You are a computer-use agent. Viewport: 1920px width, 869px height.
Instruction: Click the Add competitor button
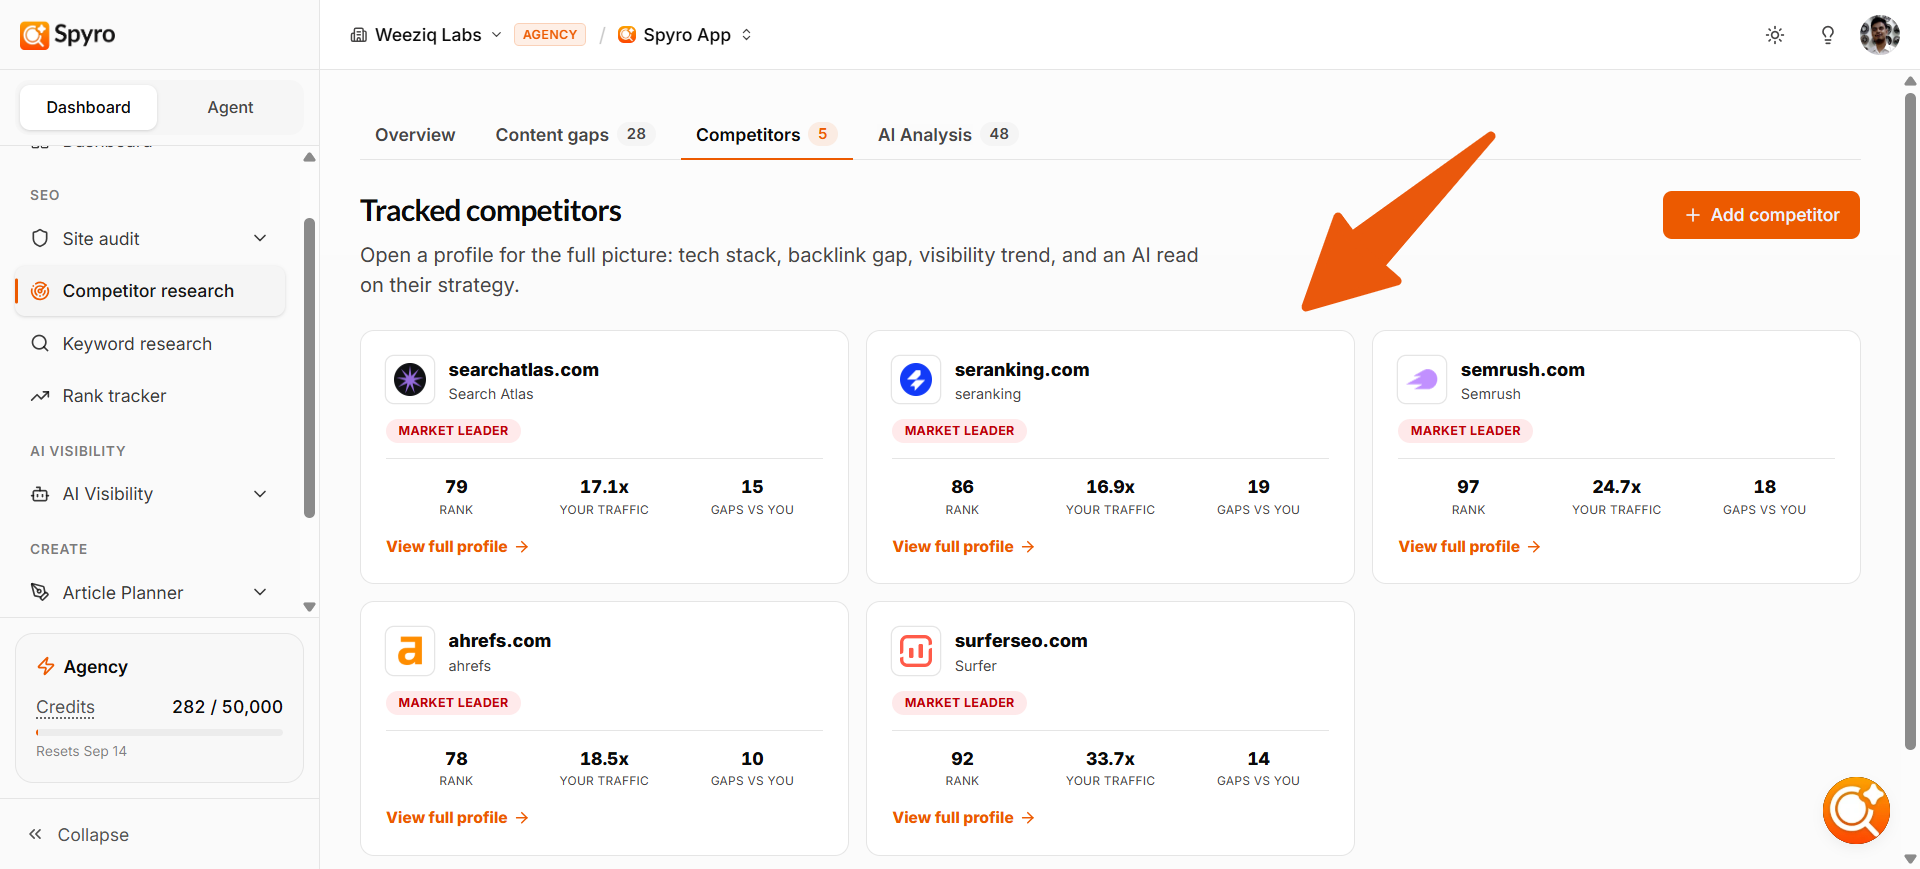tap(1761, 215)
